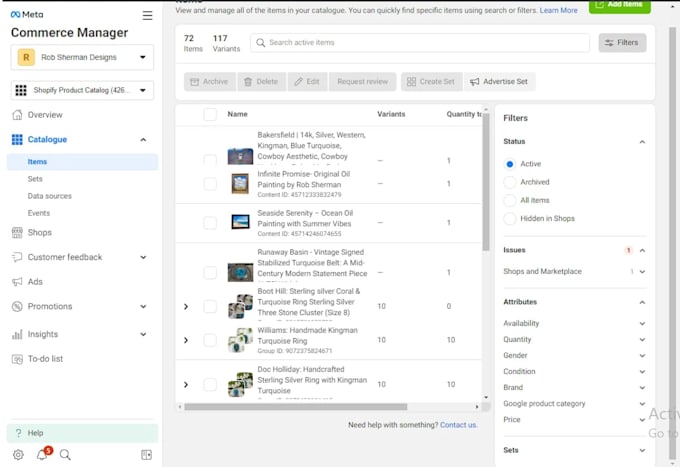Screen dimensions: 680x467
Task: Click the Shopify Product Catalog grid icon
Action: tap(21, 90)
